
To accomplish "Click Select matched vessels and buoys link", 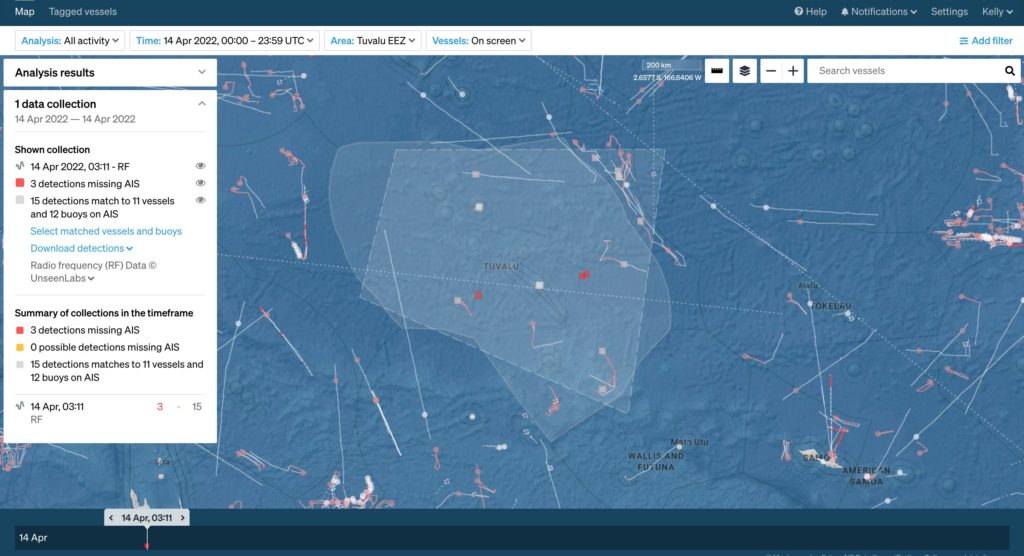I will tap(106, 231).
